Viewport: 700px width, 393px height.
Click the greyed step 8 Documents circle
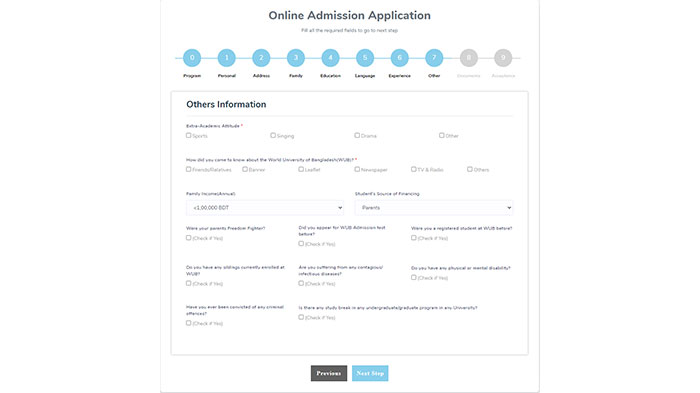(x=469, y=58)
